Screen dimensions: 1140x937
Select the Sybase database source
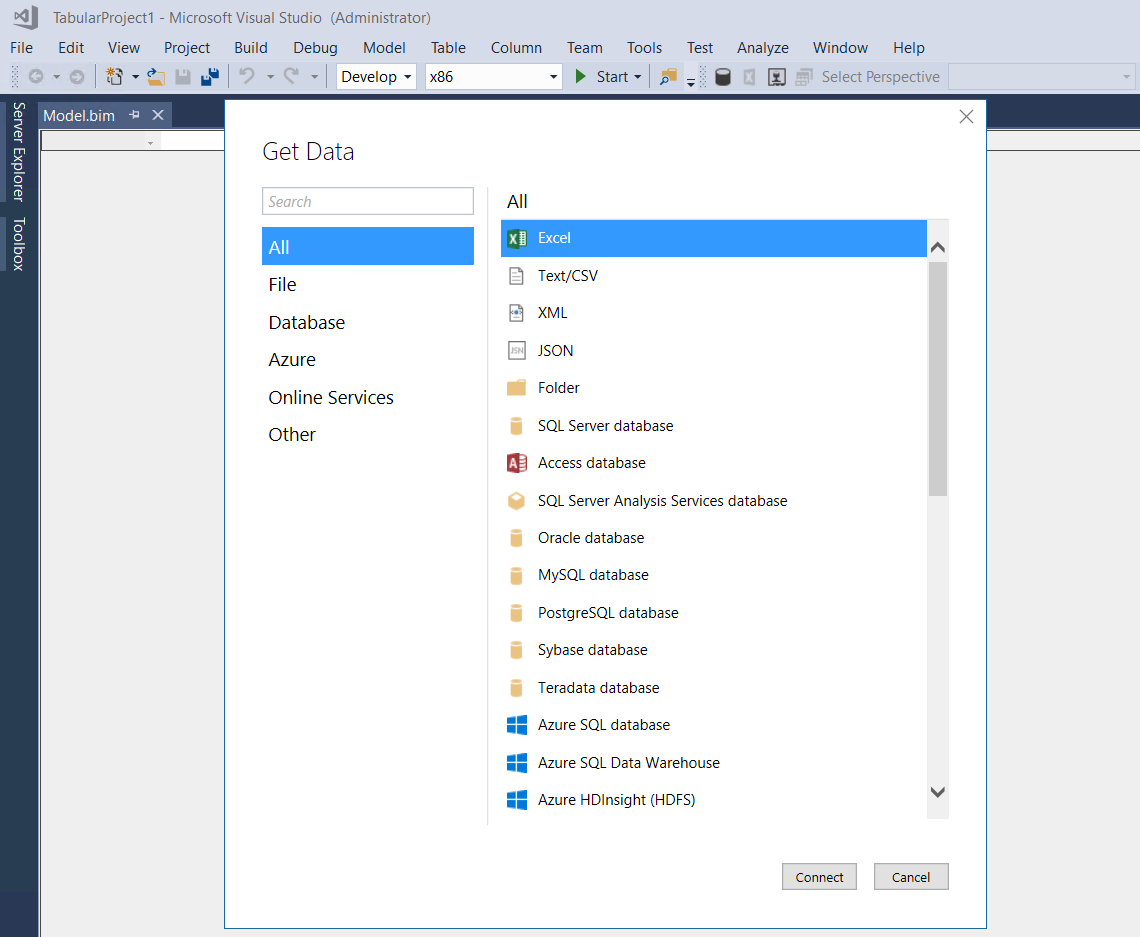pos(713,650)
